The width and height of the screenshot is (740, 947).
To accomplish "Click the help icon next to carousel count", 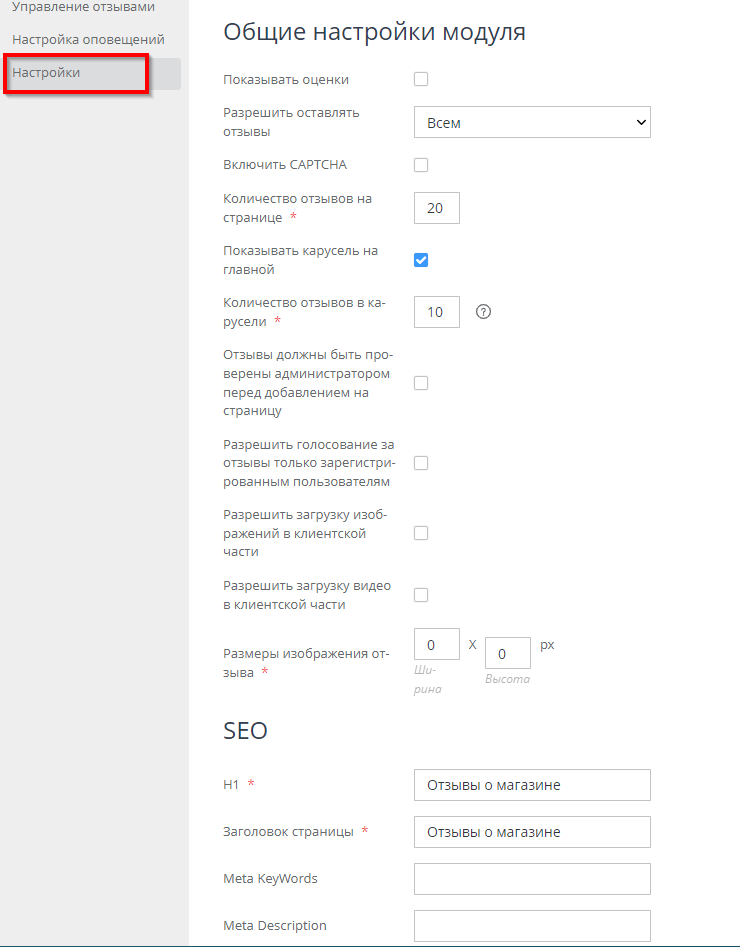I will 484,312.
